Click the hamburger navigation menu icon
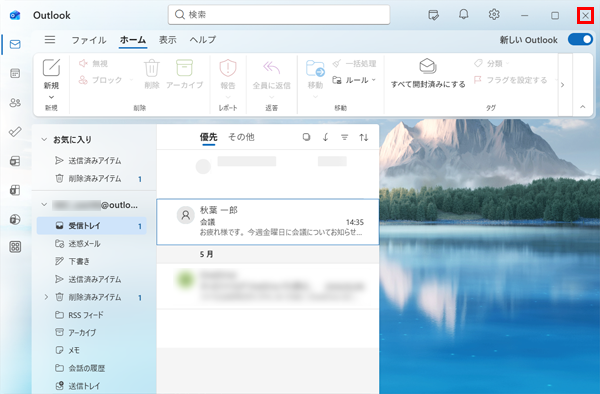 [x=50, y=40]
